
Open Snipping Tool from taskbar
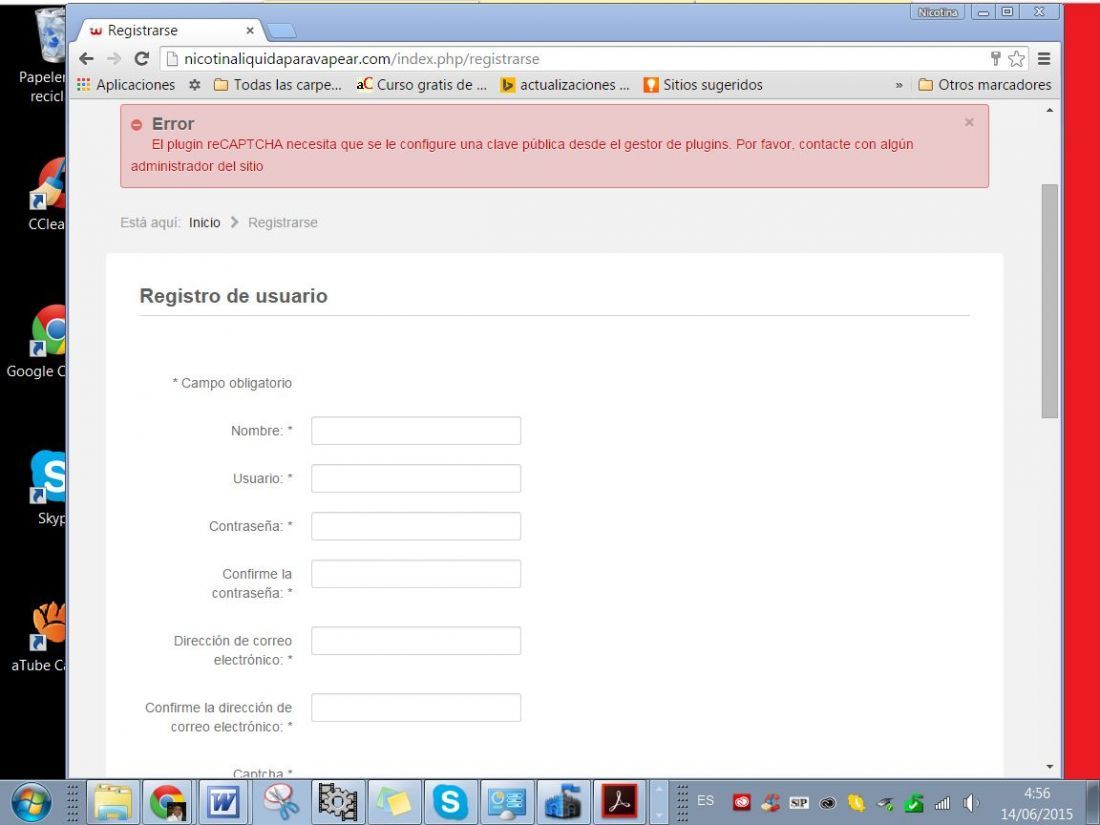(x=281, y=801)
